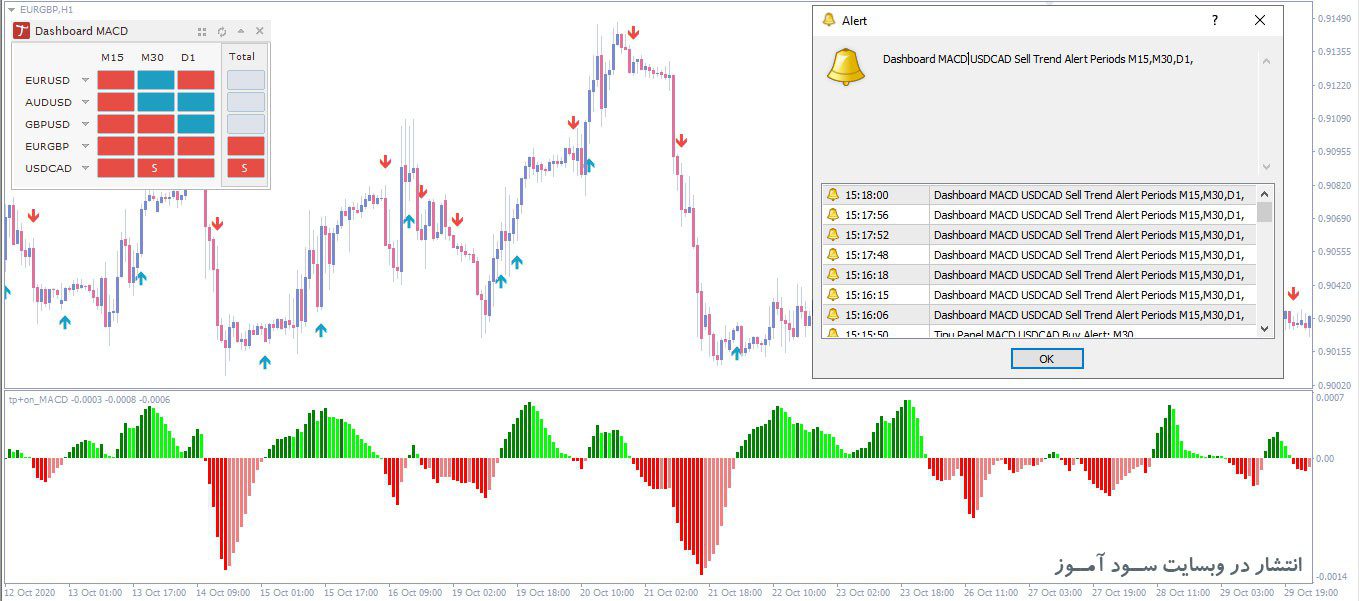This screenshot has width=1360, height=601.
Task: Click the drag grid icon on Dashboard MACD header
Action: [x=202, y=31]
